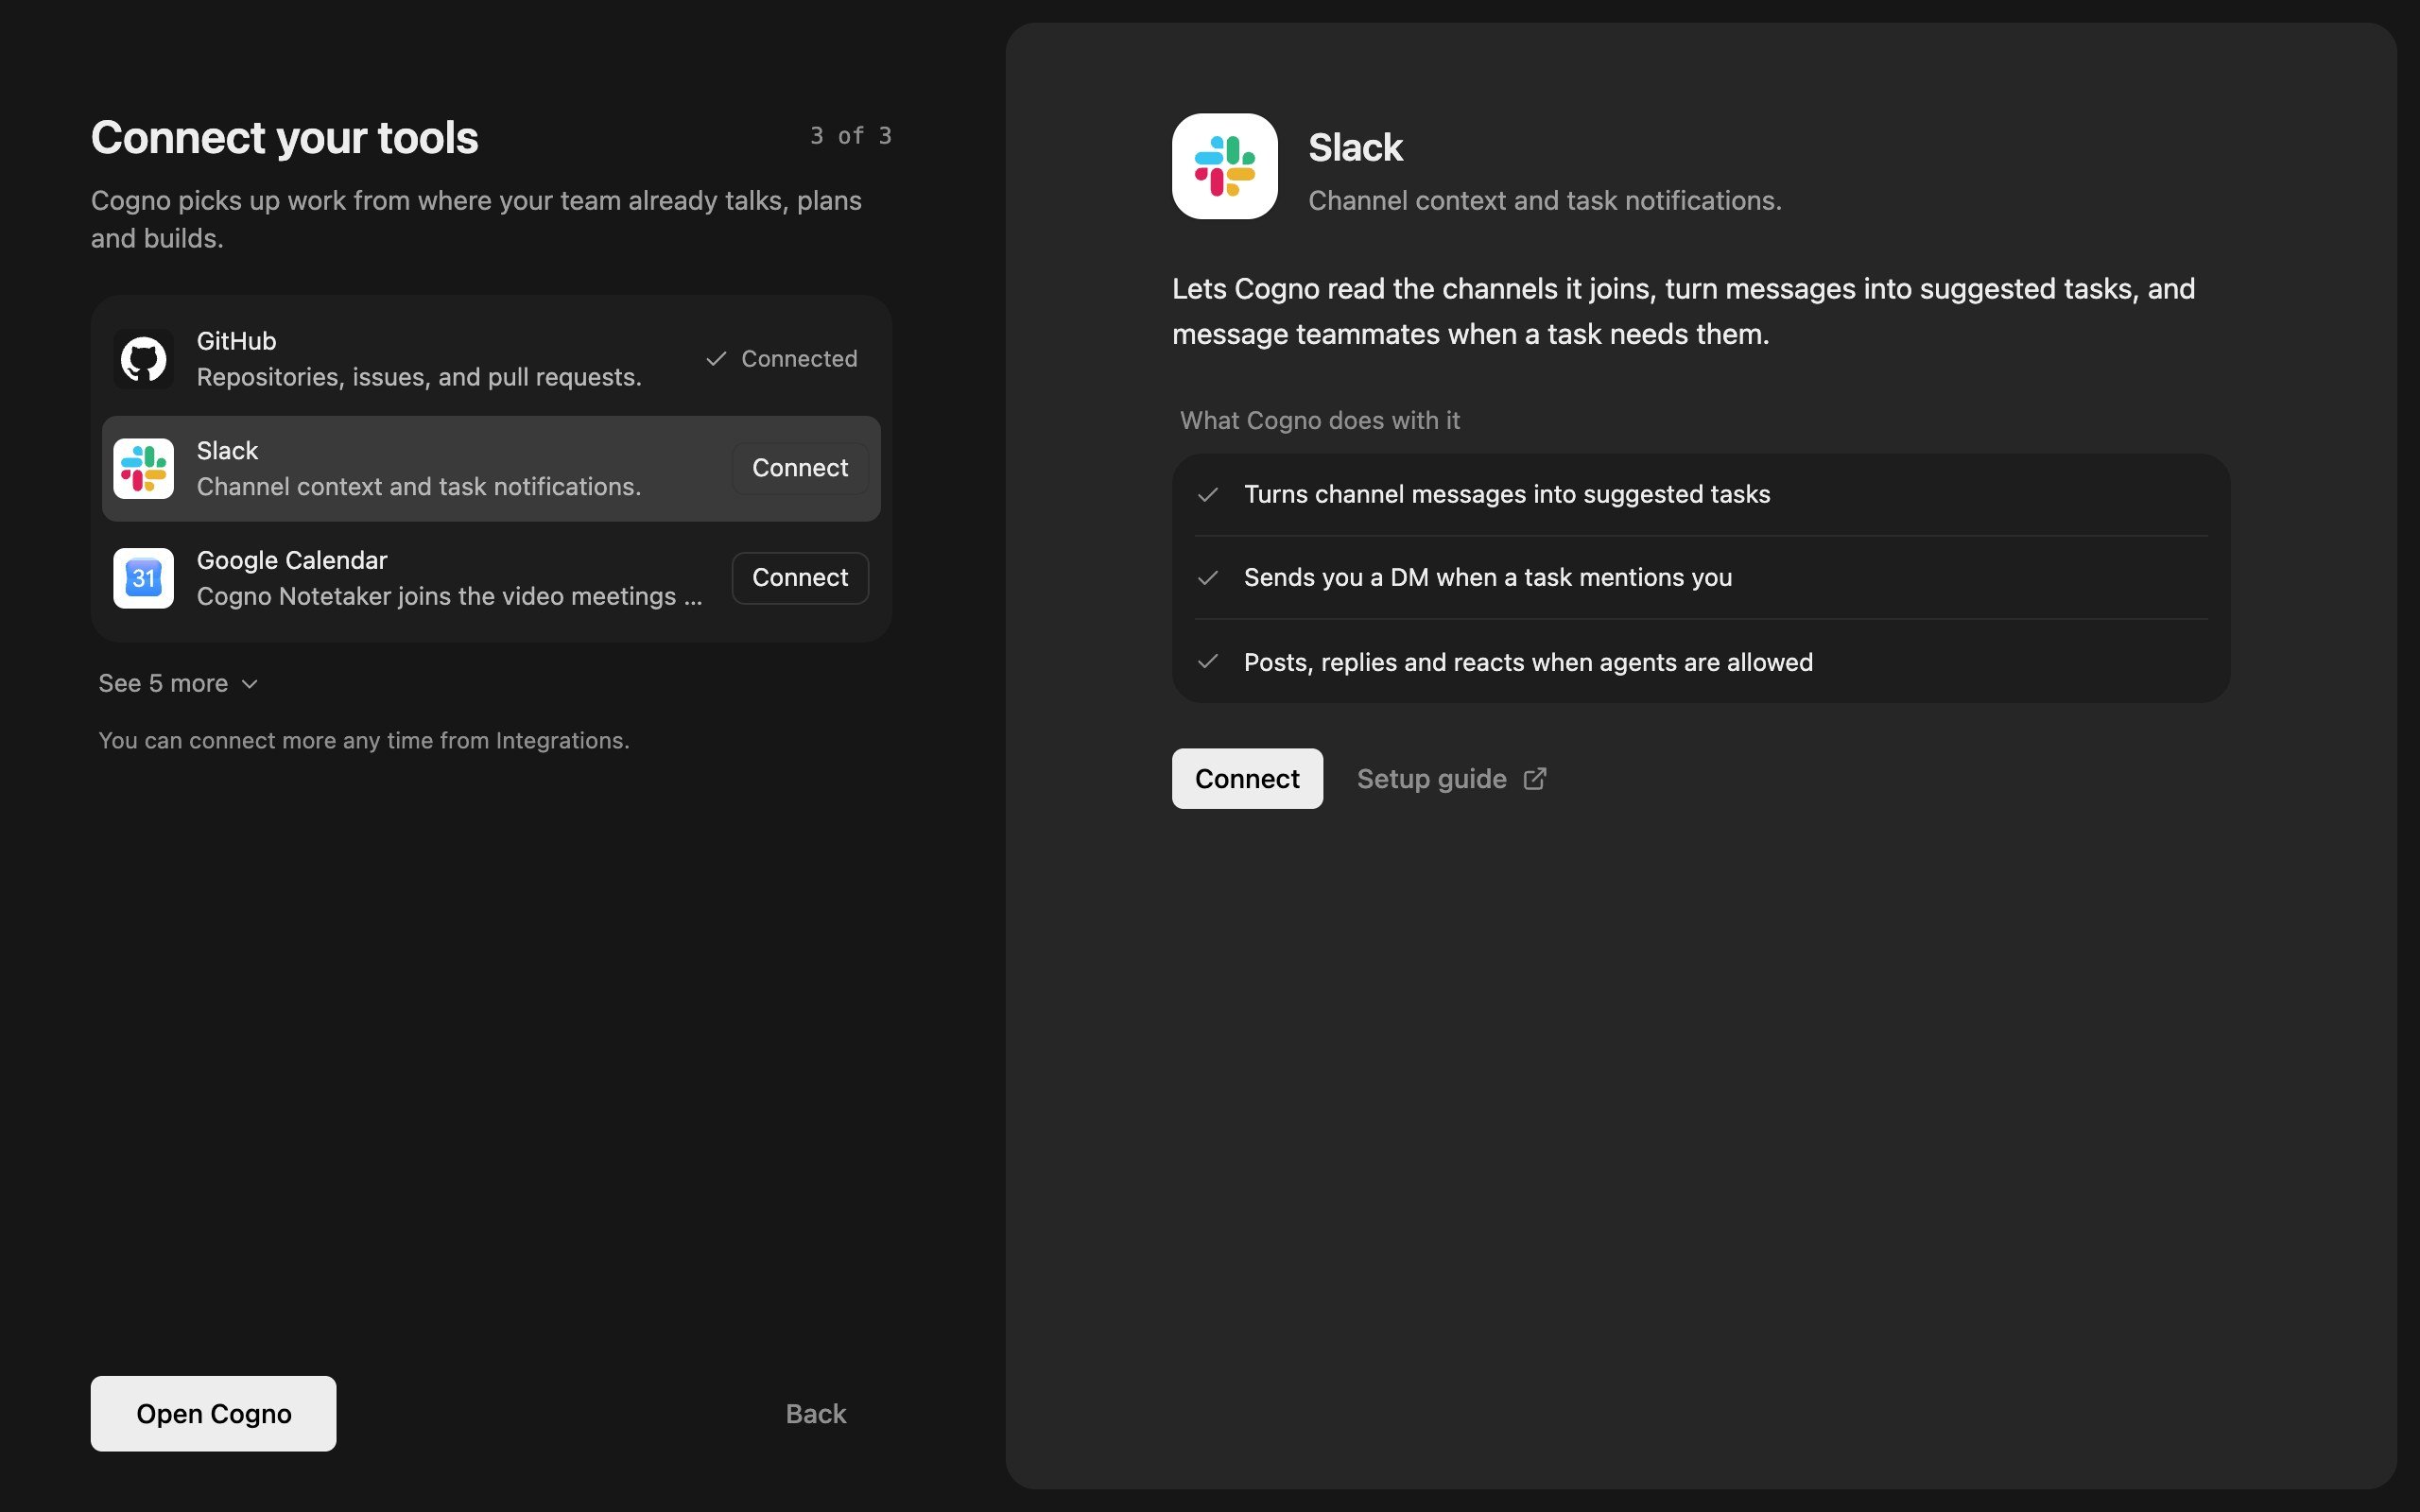Click the Cogno picks up work intro text
The image size is (2420, 1512).
(x=477, y=219)
